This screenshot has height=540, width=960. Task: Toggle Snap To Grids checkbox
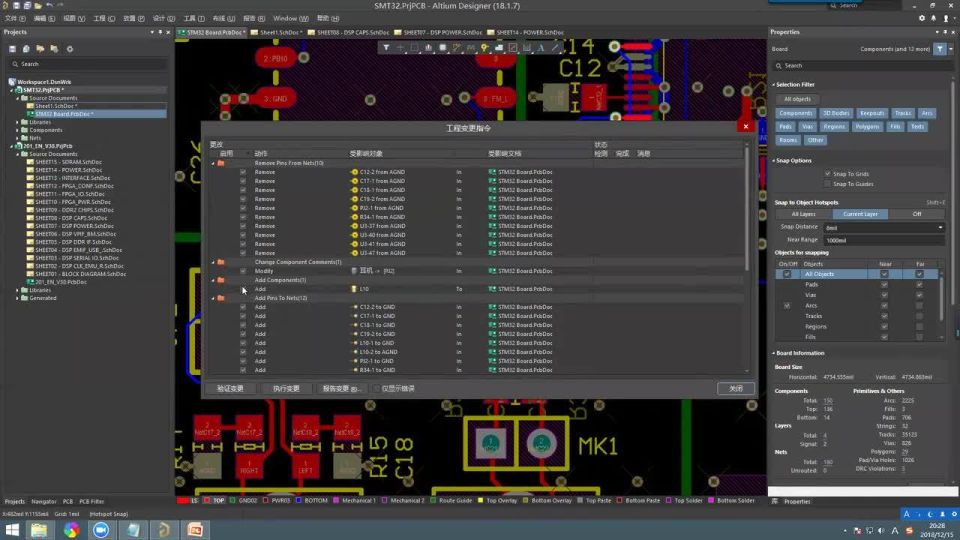click(x=828, y=174)
